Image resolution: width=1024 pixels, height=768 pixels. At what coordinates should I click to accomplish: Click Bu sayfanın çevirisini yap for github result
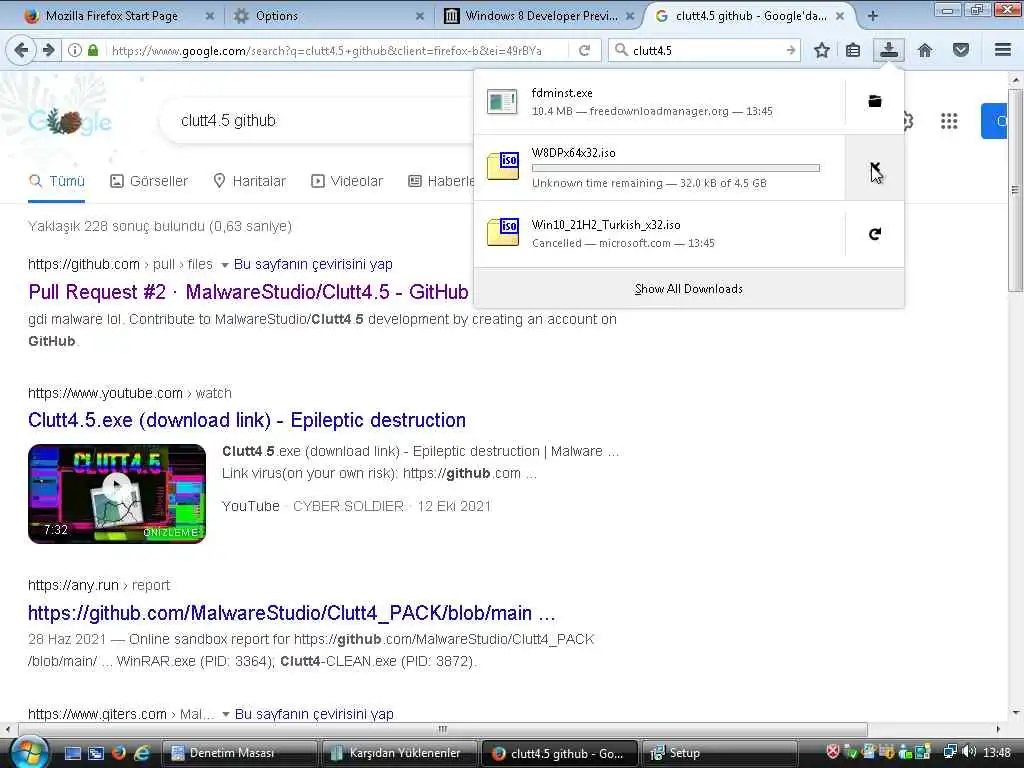[313, 264]
